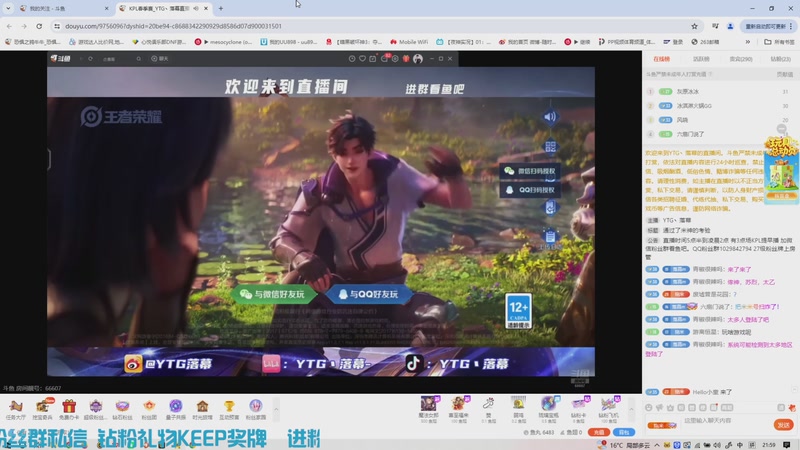The height and width of the screenshot is (450, 800).
Task: Open a new browser tab
Action: tap(221, 8)
